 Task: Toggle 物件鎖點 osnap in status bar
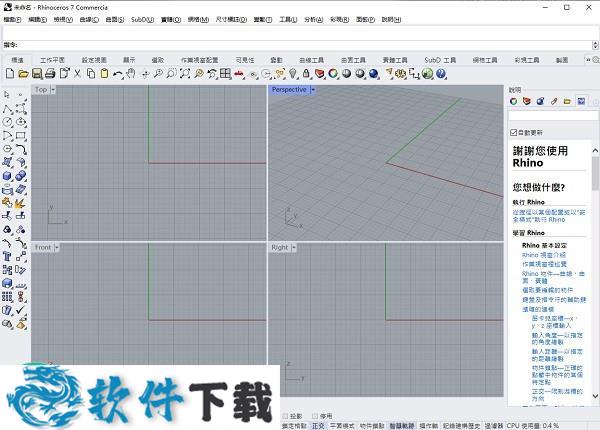(372, 425)
